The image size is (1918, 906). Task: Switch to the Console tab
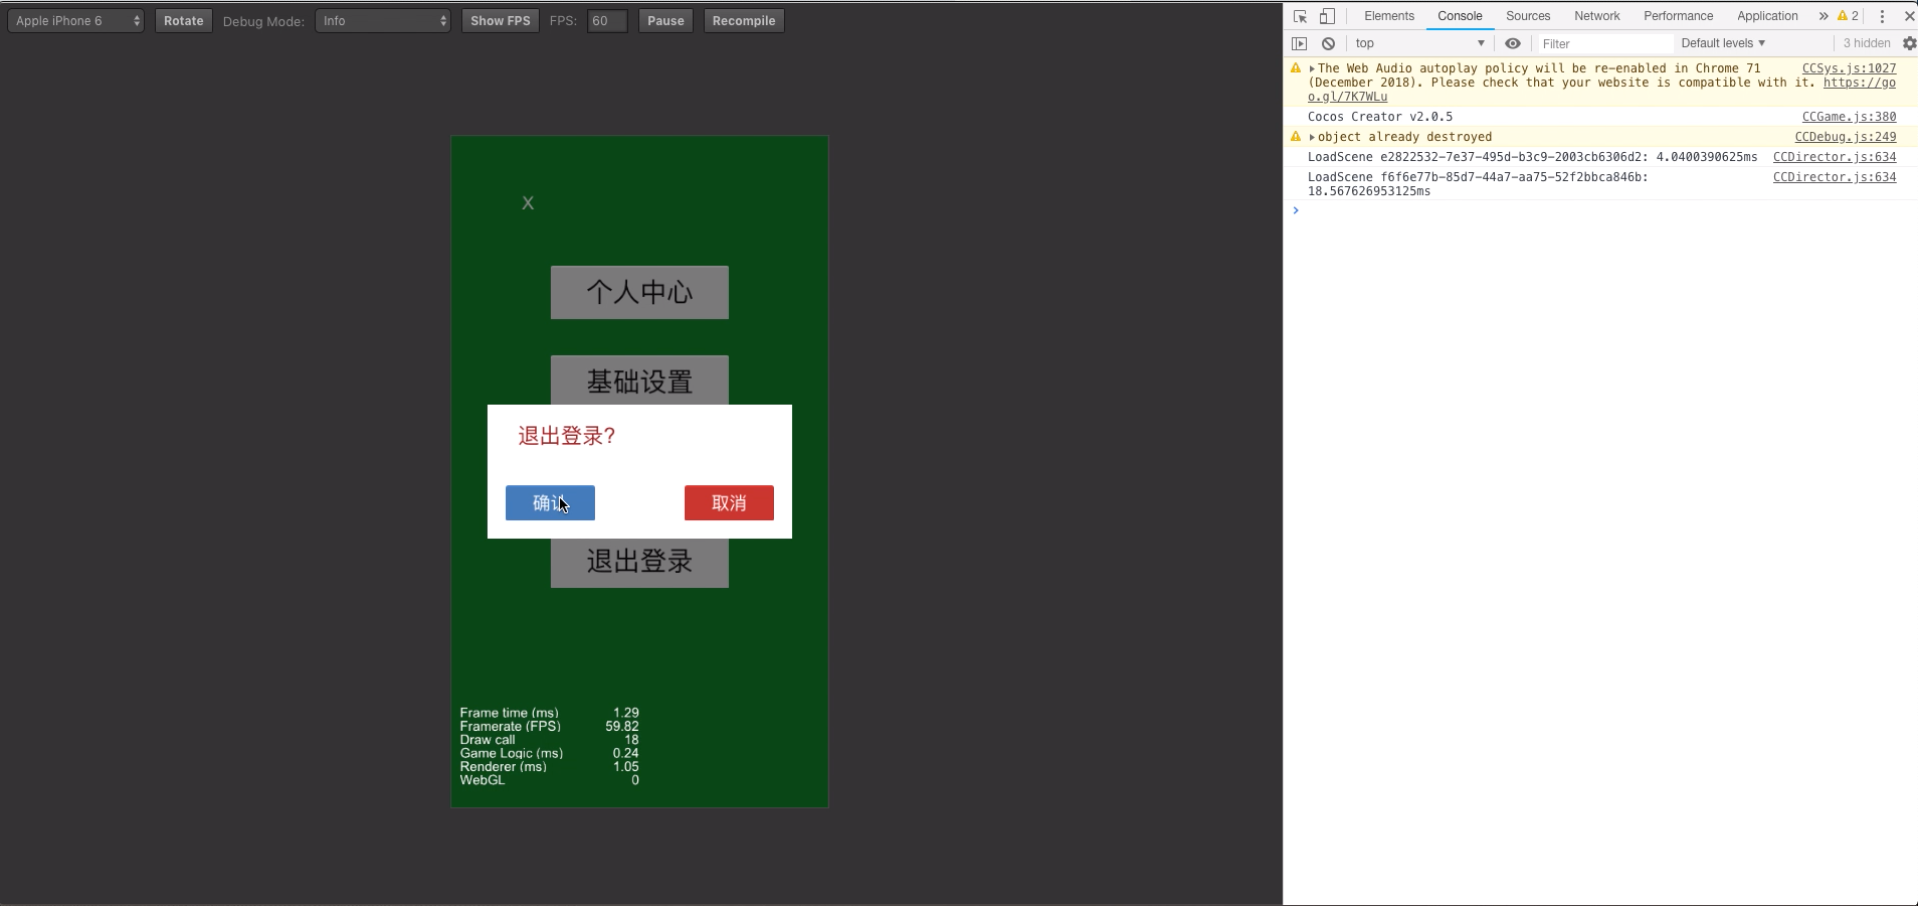[1459, 16]
